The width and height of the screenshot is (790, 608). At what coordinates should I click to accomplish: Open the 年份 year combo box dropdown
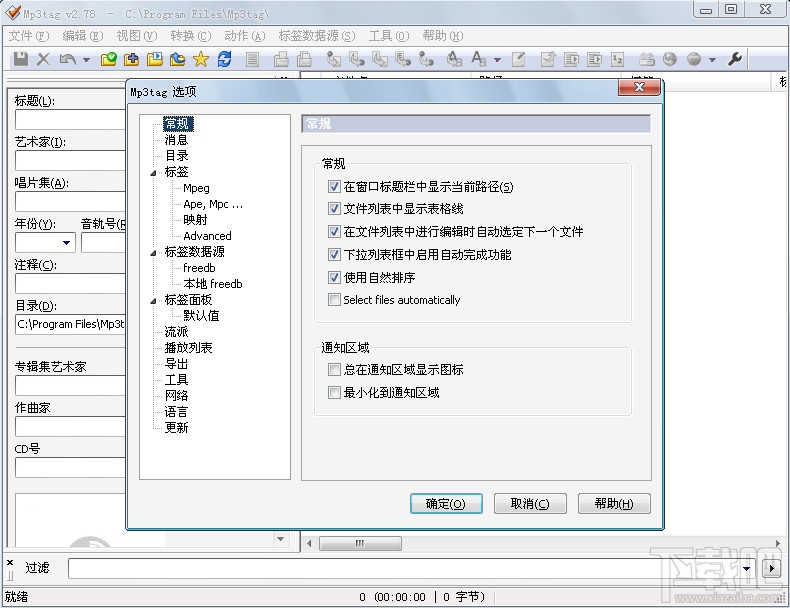(x=66, y=243)
